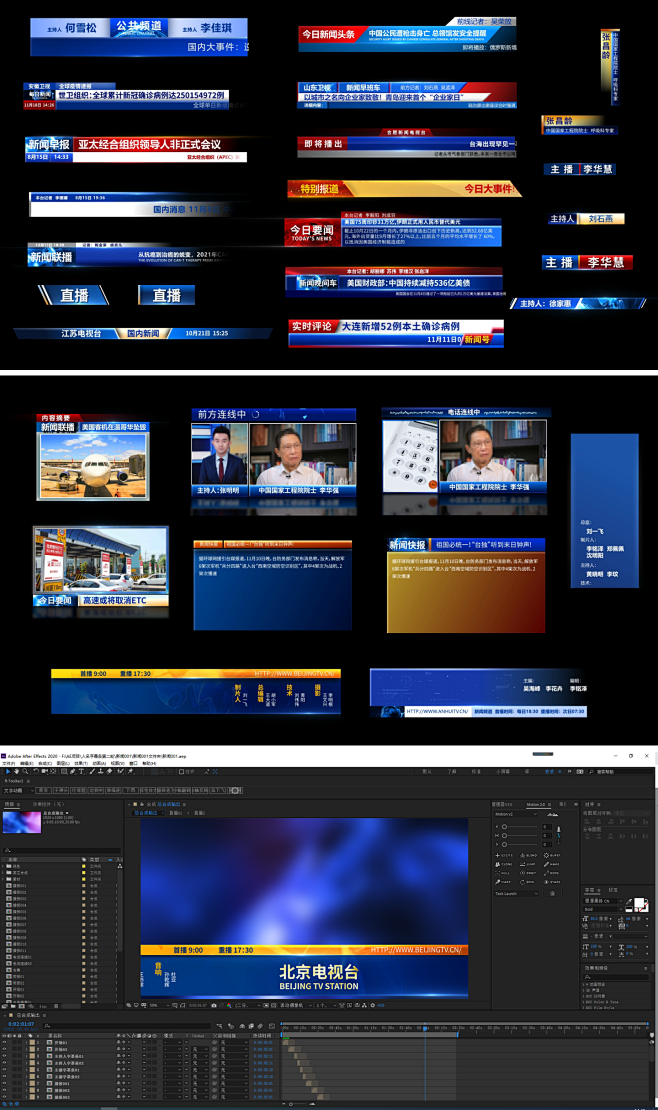658x1110 pixels.
Task: Select the Pan Behind anchor tool
Action: coord(53,771)
